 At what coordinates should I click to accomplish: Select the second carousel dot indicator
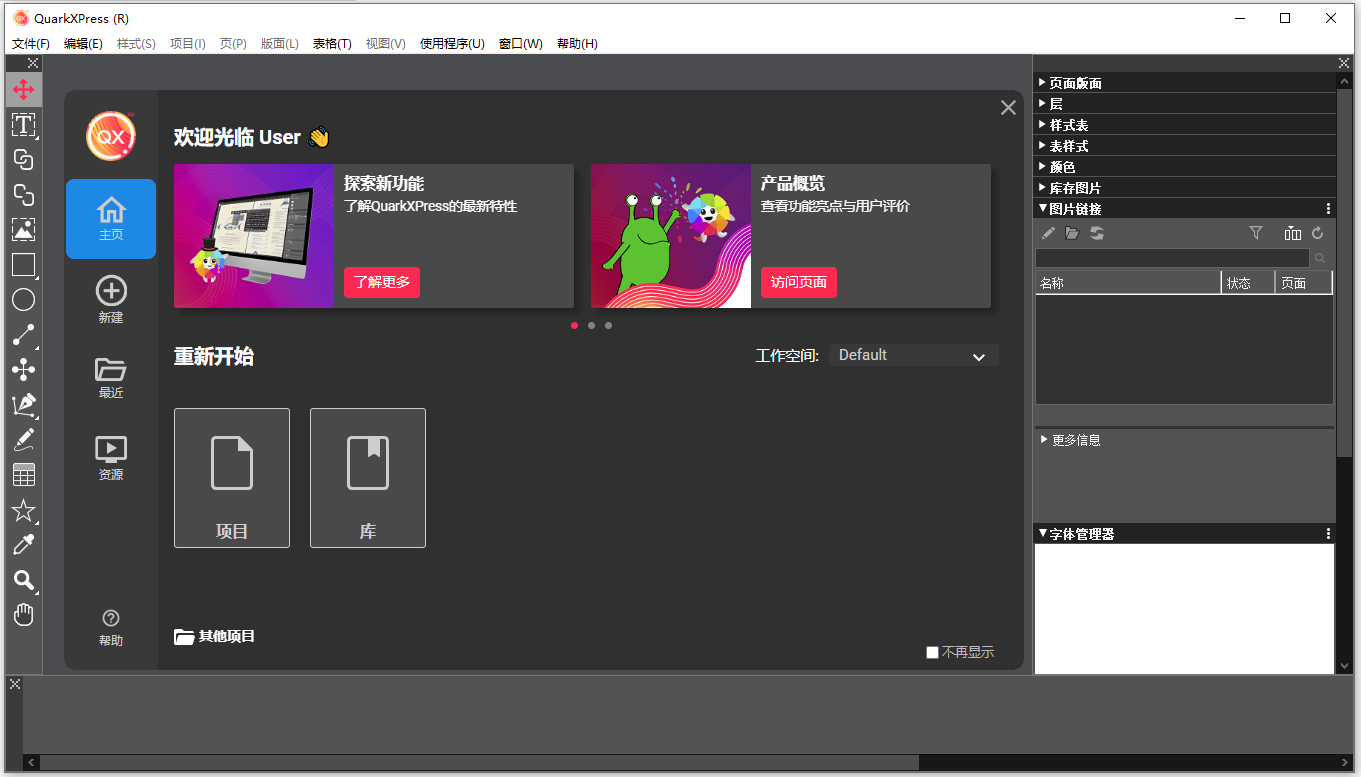pyautogui.click(x=590, y=325)
